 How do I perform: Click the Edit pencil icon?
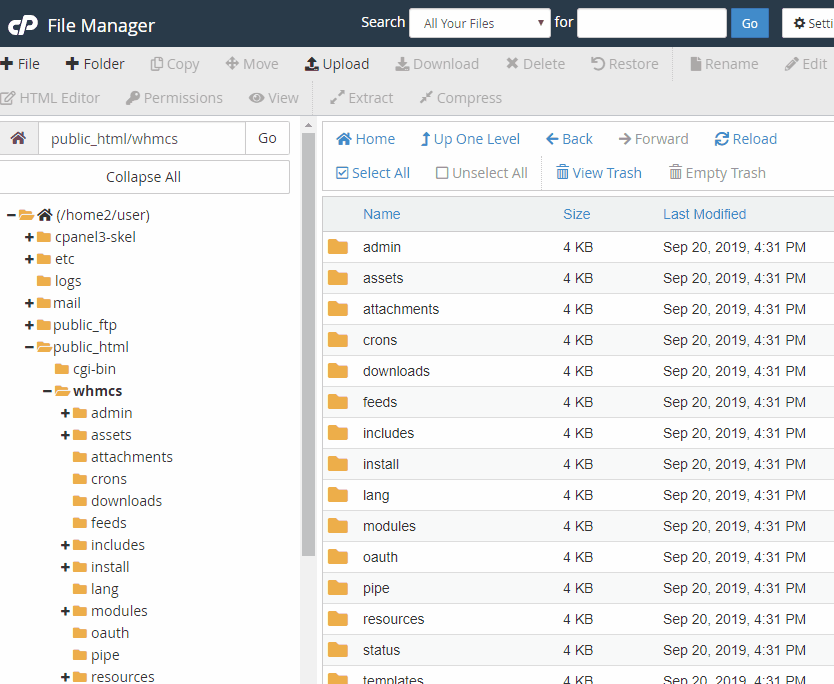[x=791, y=64]
